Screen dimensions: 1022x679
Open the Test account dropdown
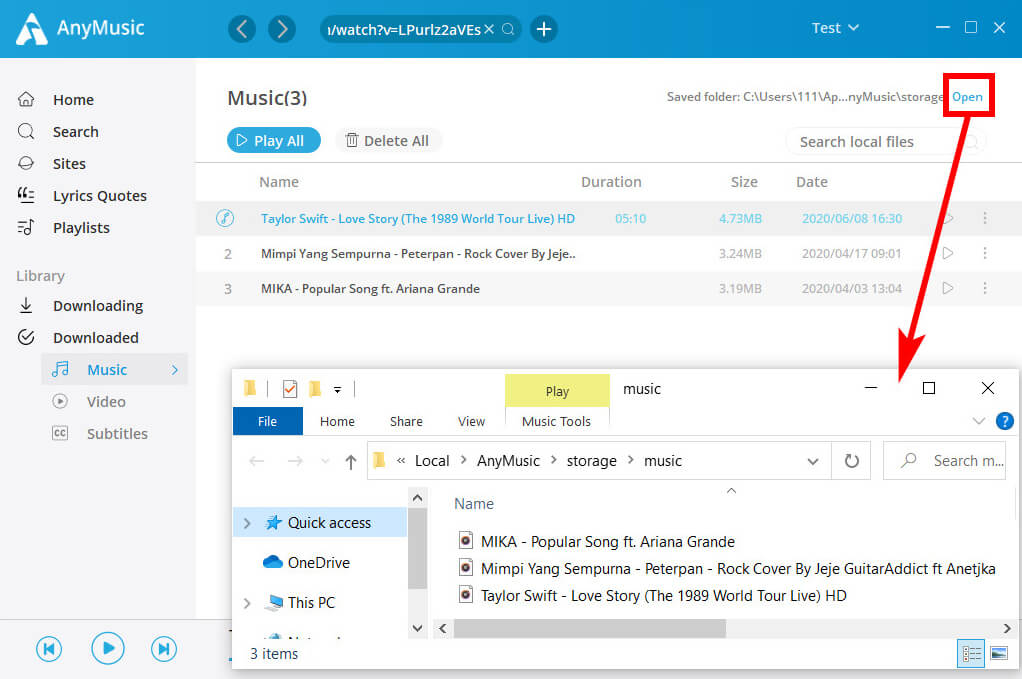[x=835, y=28]
